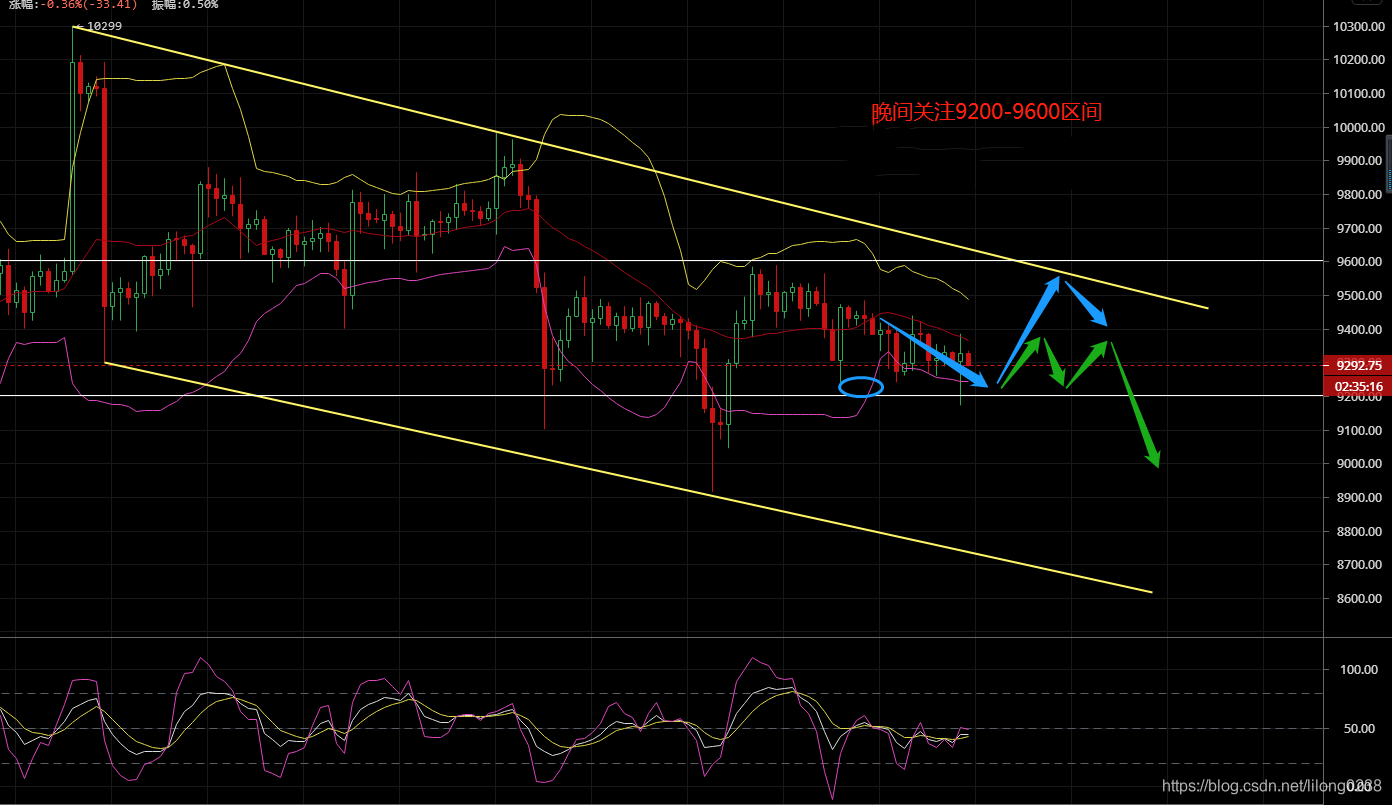
Task: Click the 10299 high price marker label
Action: click(x=103, y=26)
